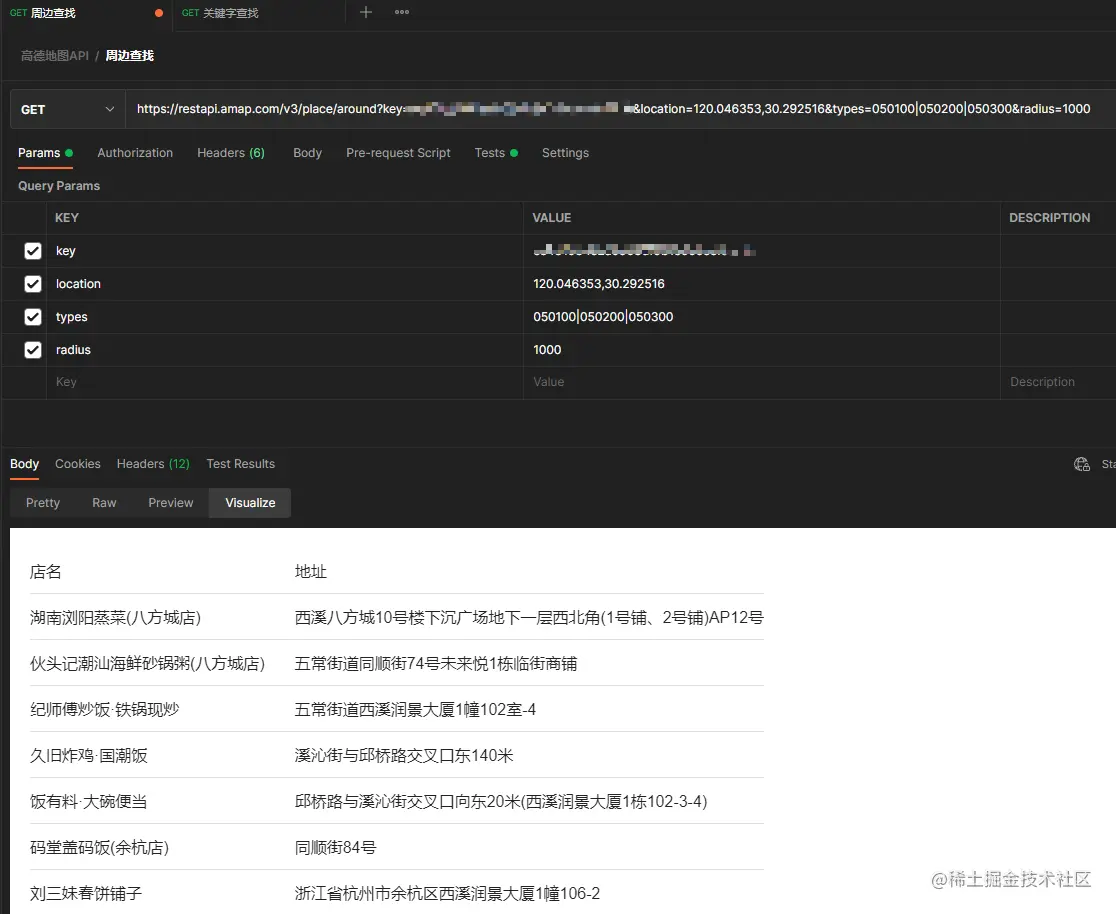Open the request Body tab
Screen dimensions: 1116x914
click(x=307, y=153)
